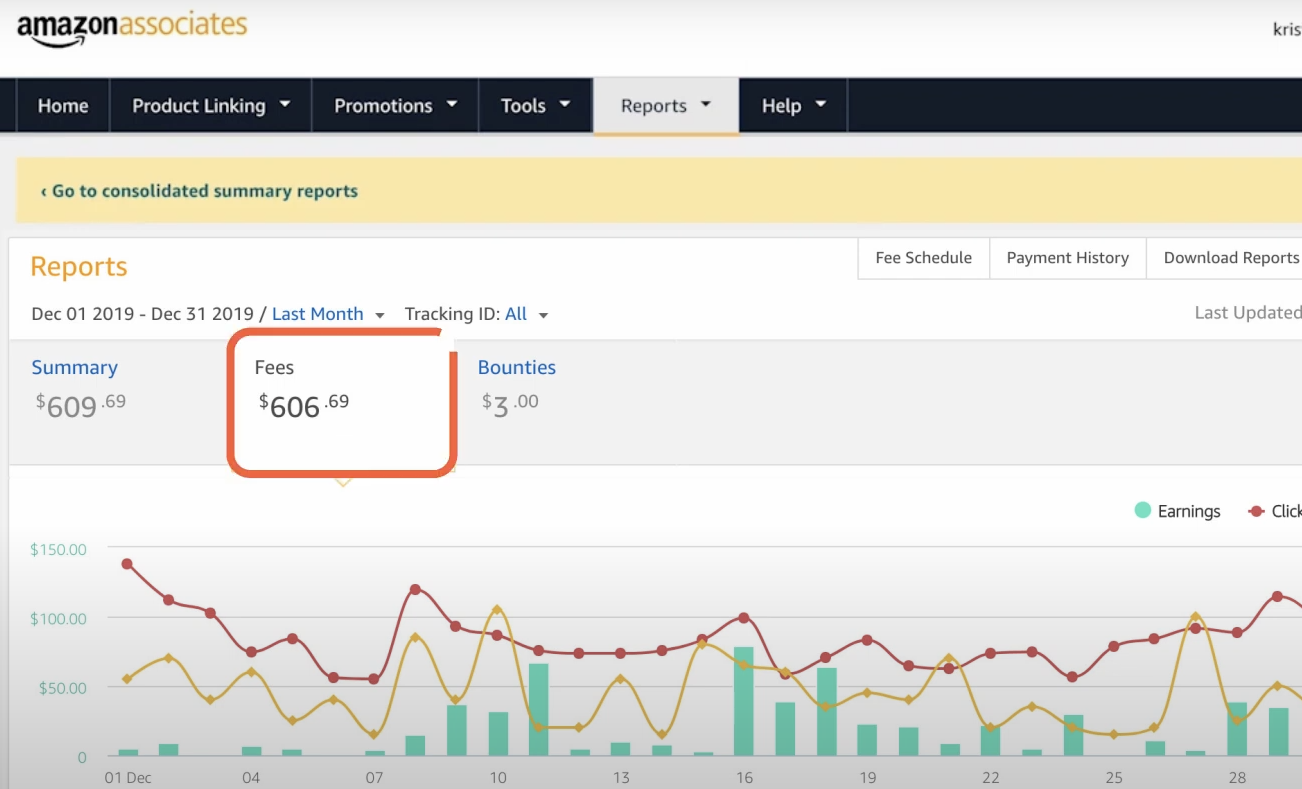Switch to the Summary tab
The image size is (1302, 789).
click(x=74, y=367)
